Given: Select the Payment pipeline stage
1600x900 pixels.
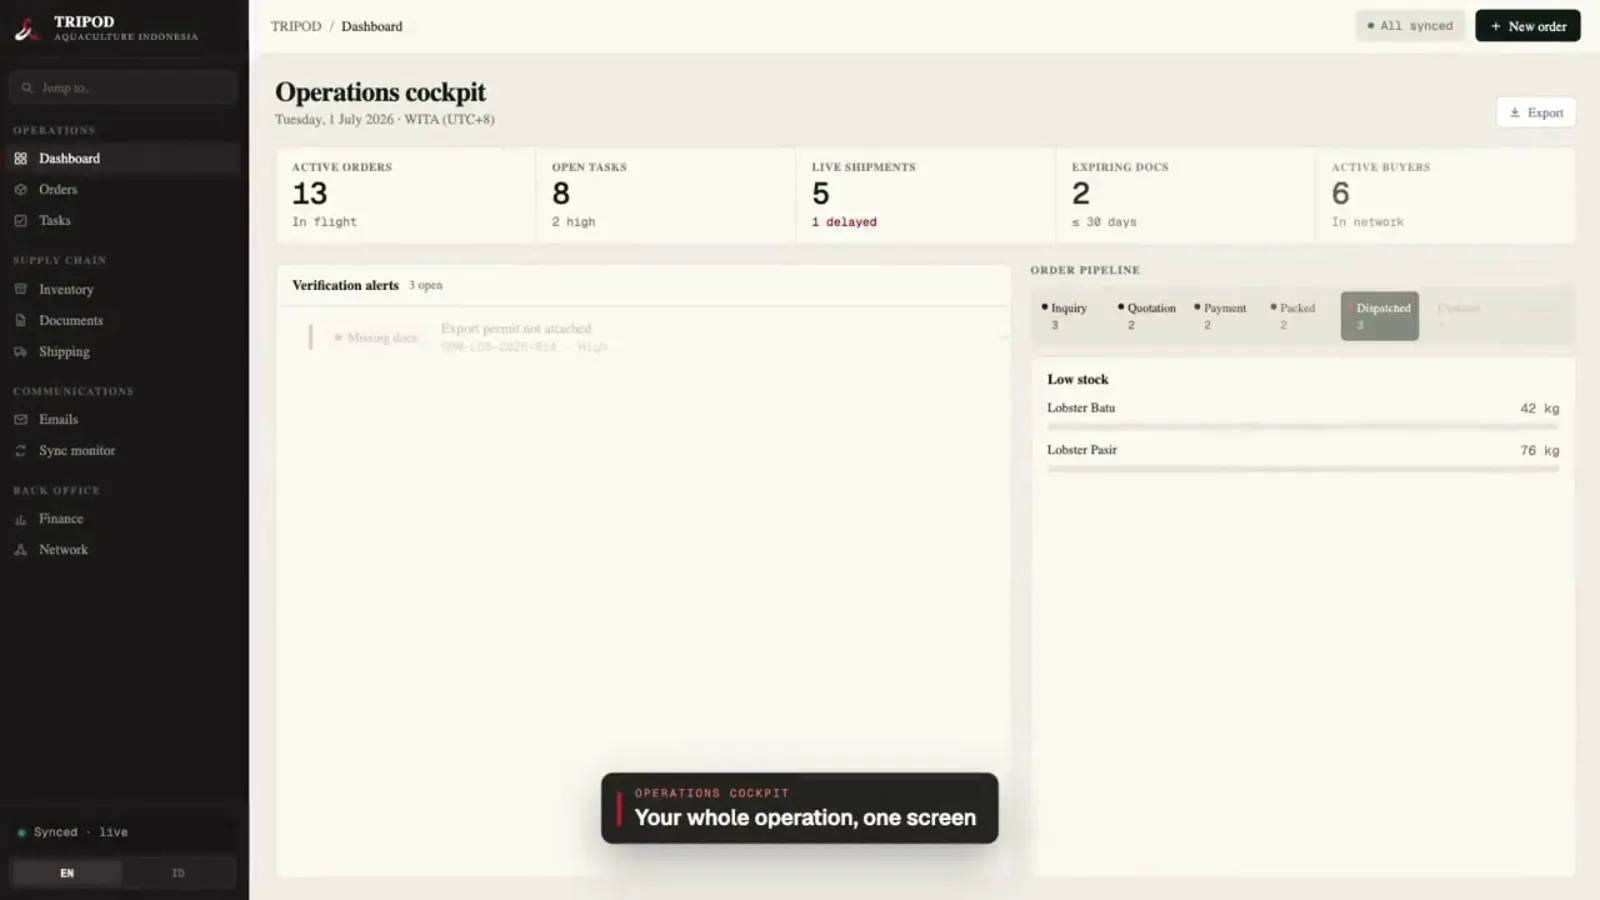Looking at the screenshot, I should pos(1223,316).
